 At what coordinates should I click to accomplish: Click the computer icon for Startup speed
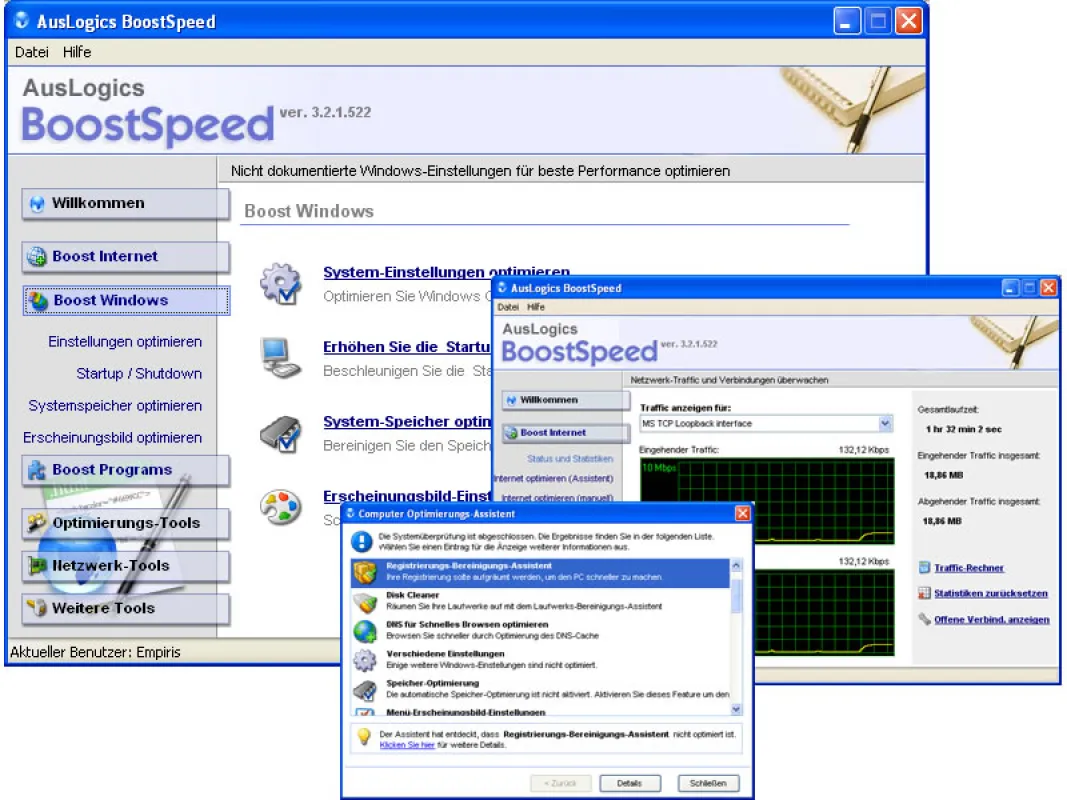(x=280, y=358)
